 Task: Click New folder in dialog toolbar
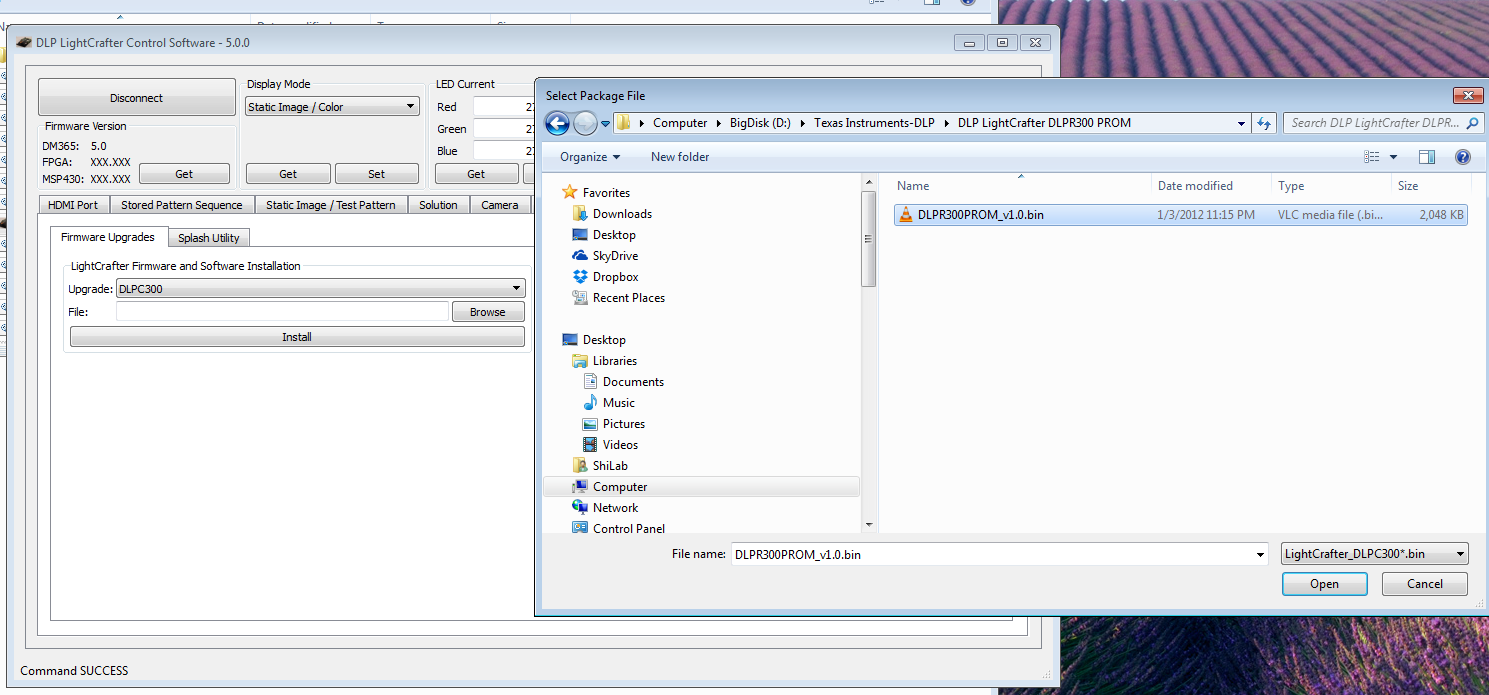click(x=680, y=157)
